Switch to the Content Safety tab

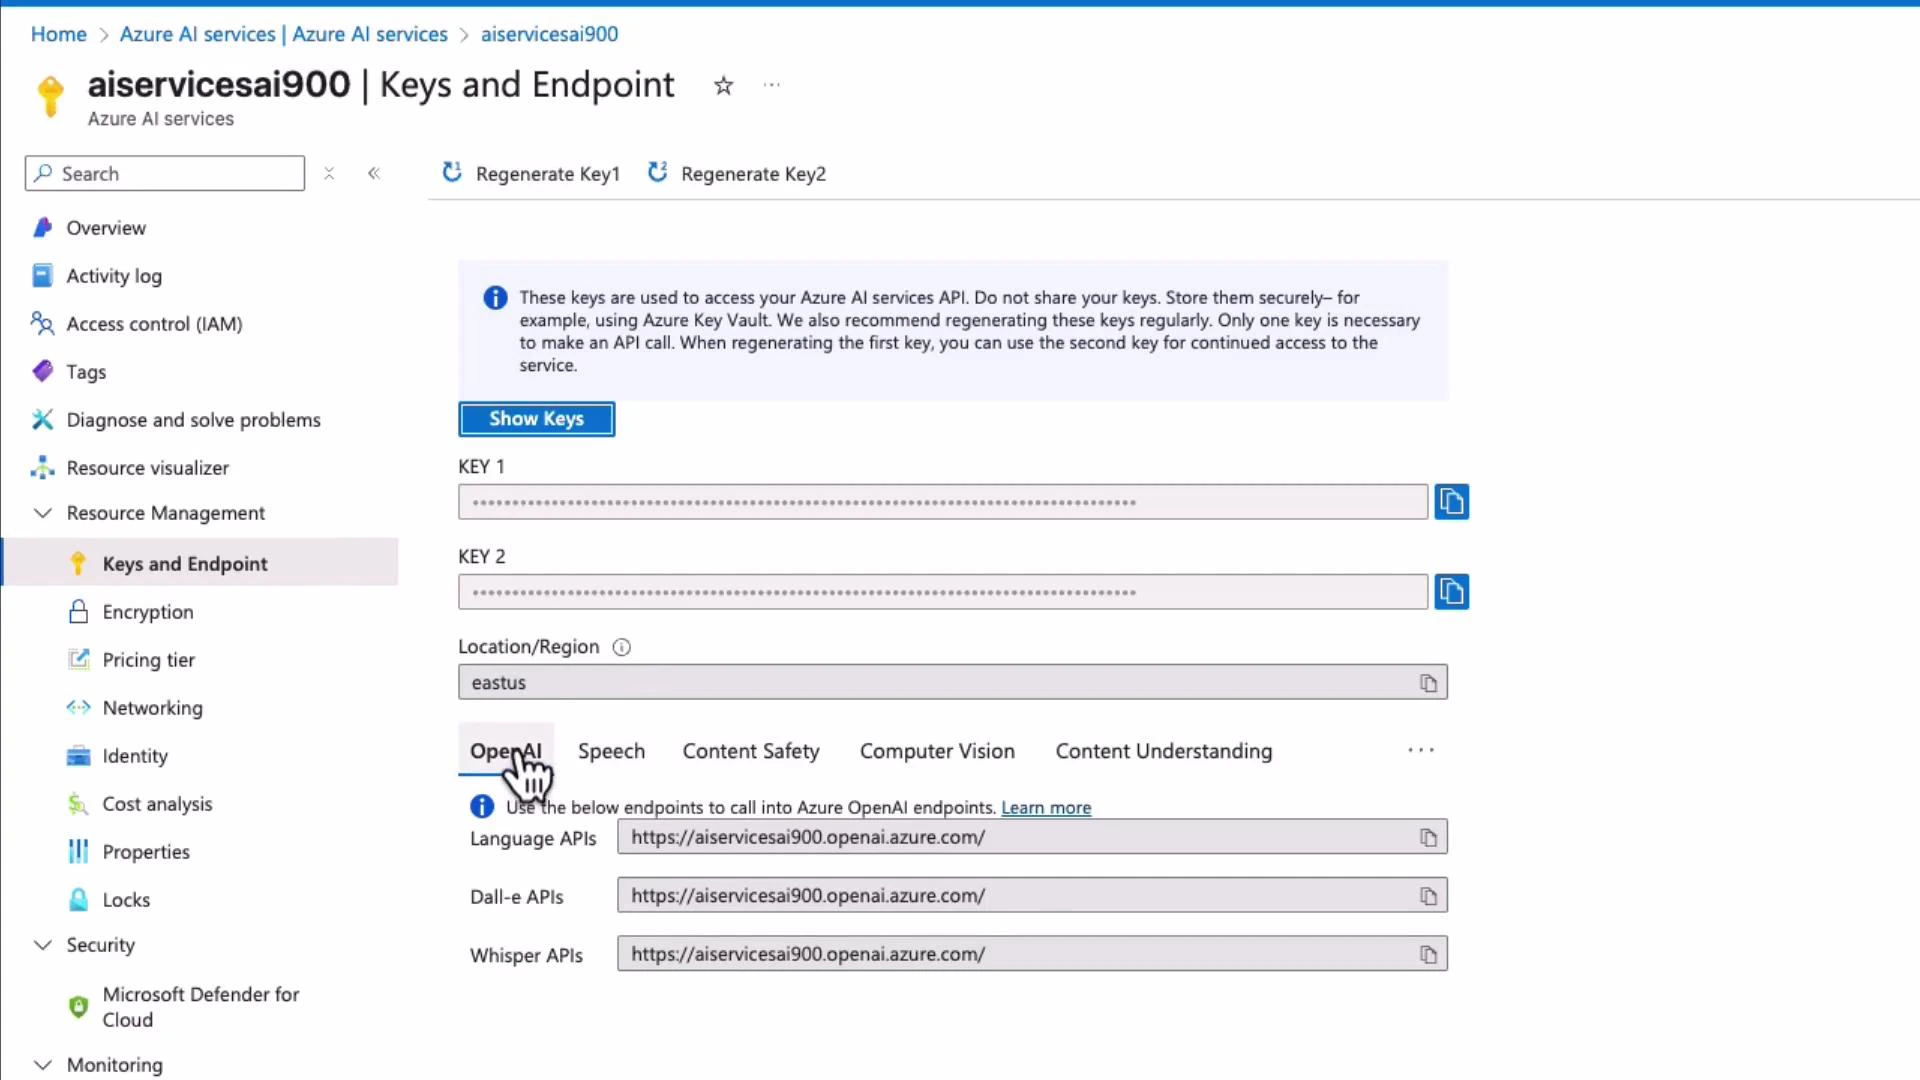tap(751, 751)
